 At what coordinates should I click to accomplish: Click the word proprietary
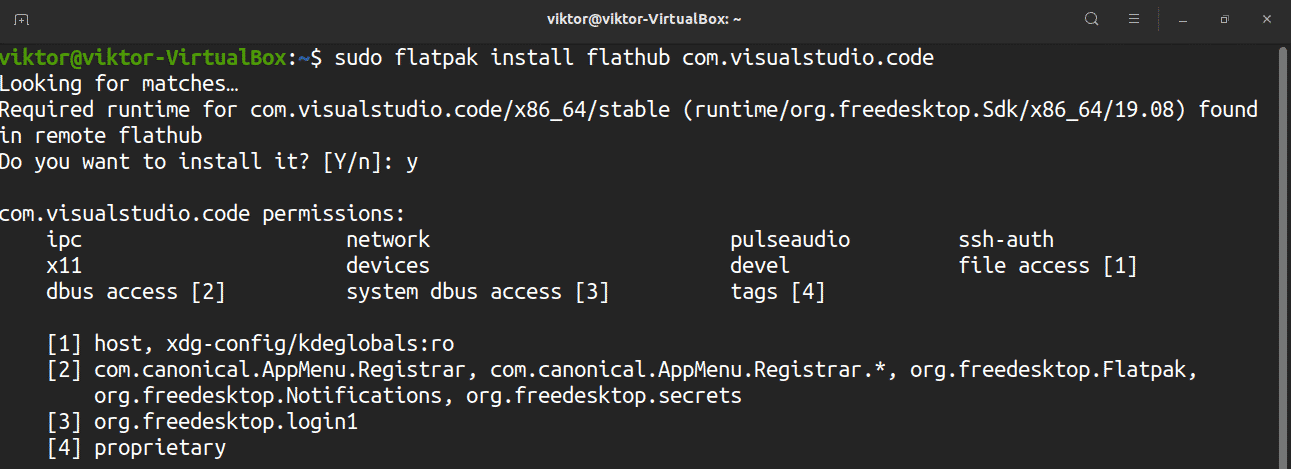click(x=160, y=448)
